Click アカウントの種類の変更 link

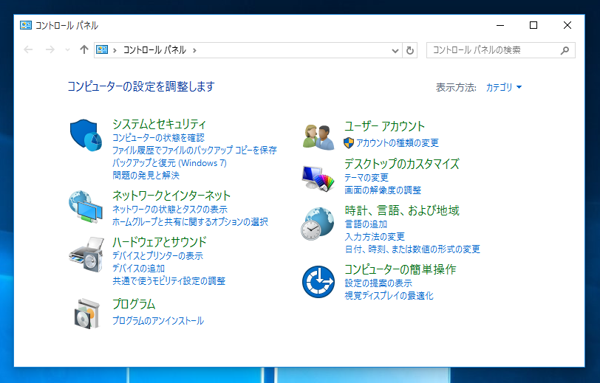(397, 143)
